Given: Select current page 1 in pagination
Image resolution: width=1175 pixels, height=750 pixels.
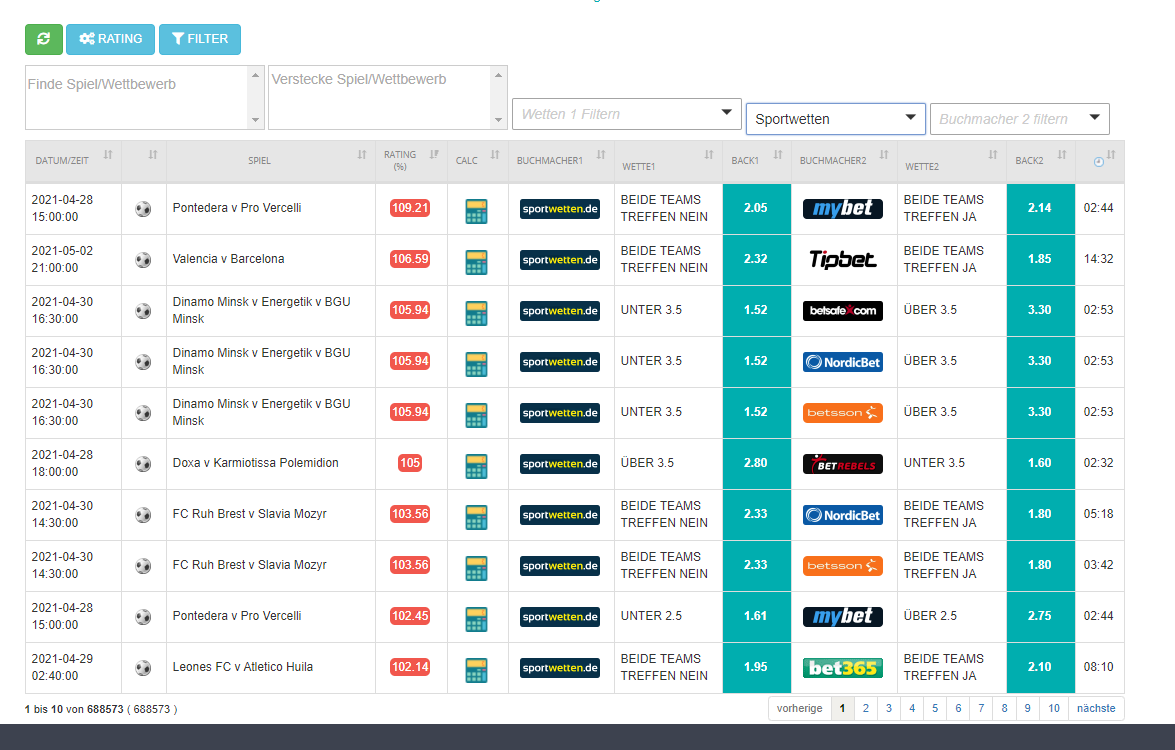Looking at the screenshot, I should [842, 708].
